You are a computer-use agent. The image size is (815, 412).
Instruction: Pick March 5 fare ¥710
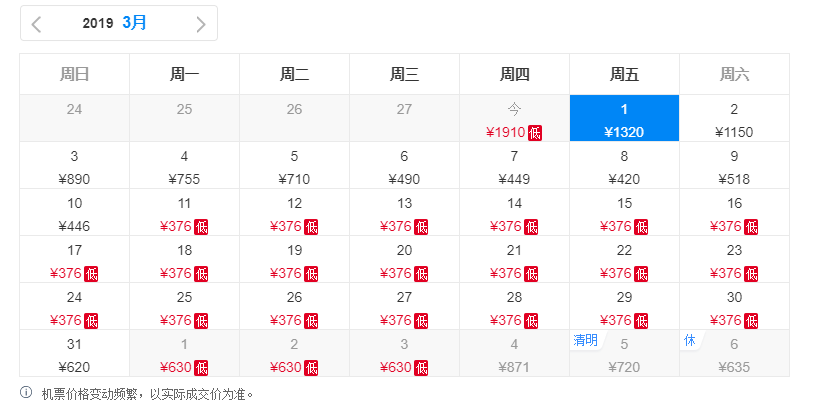pos(294,165)
